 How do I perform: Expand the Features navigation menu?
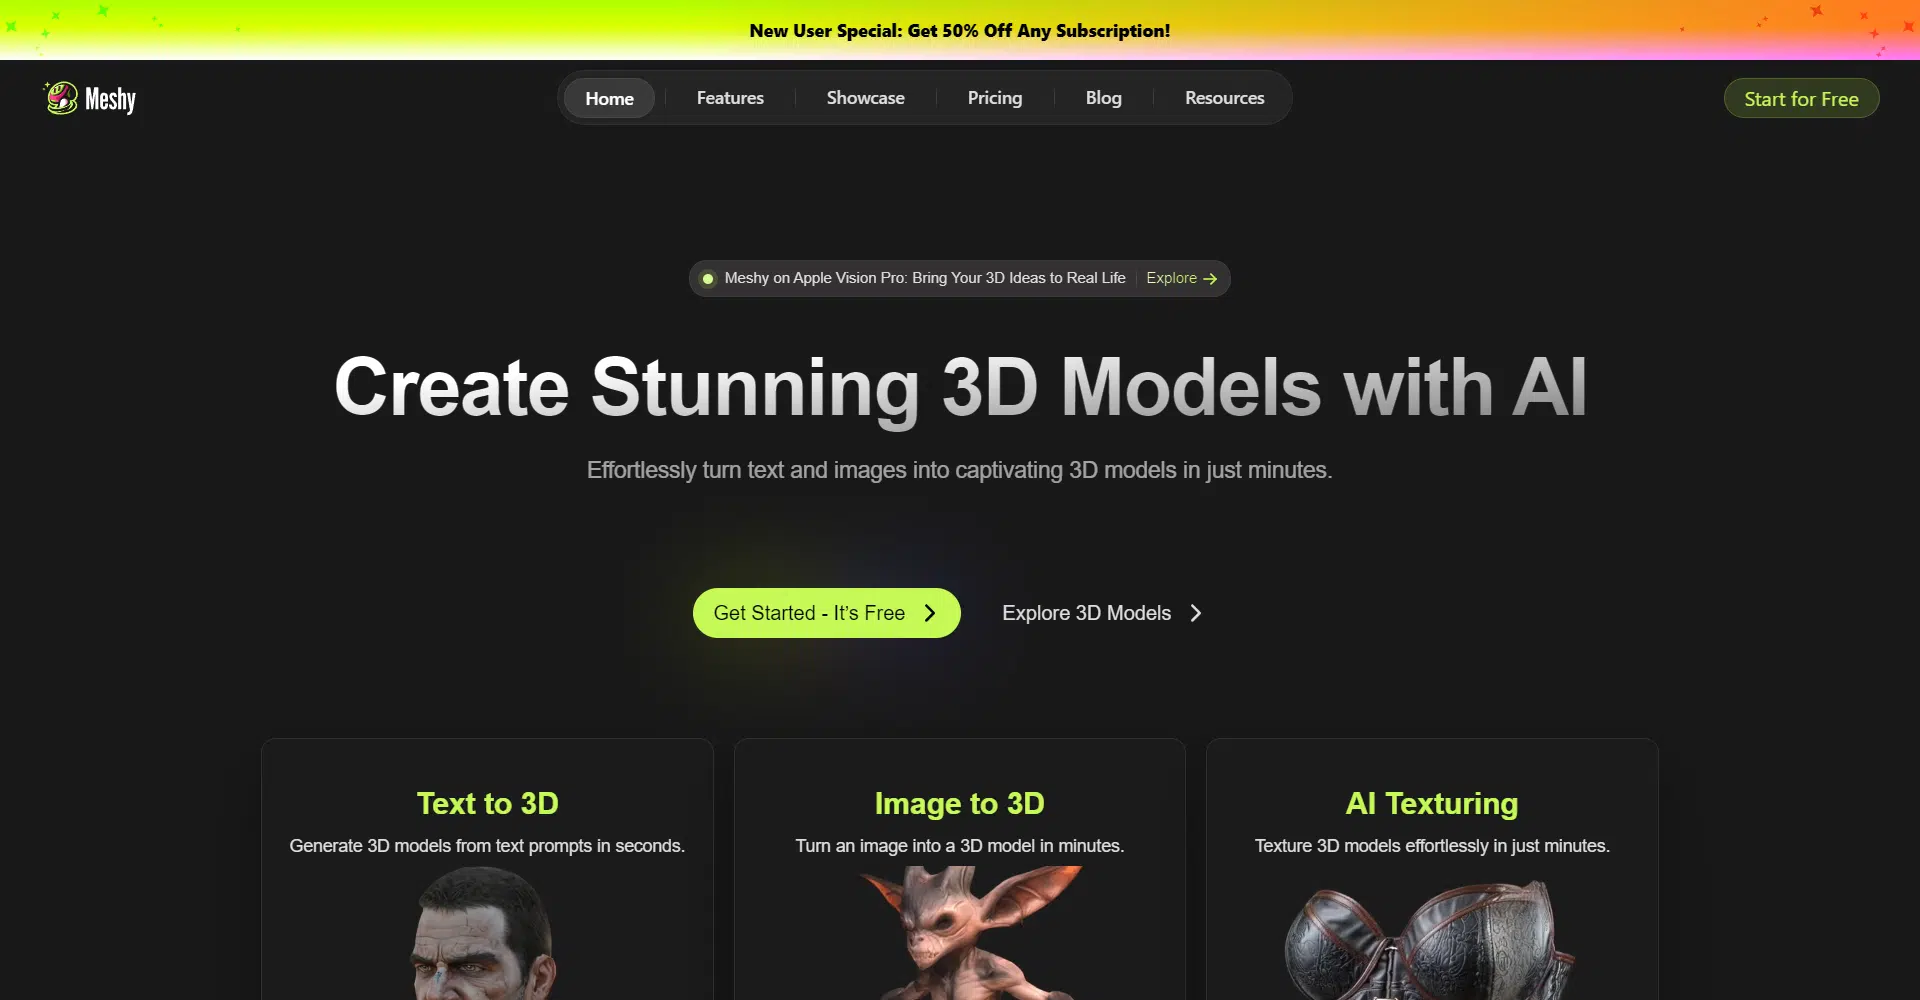730,98
